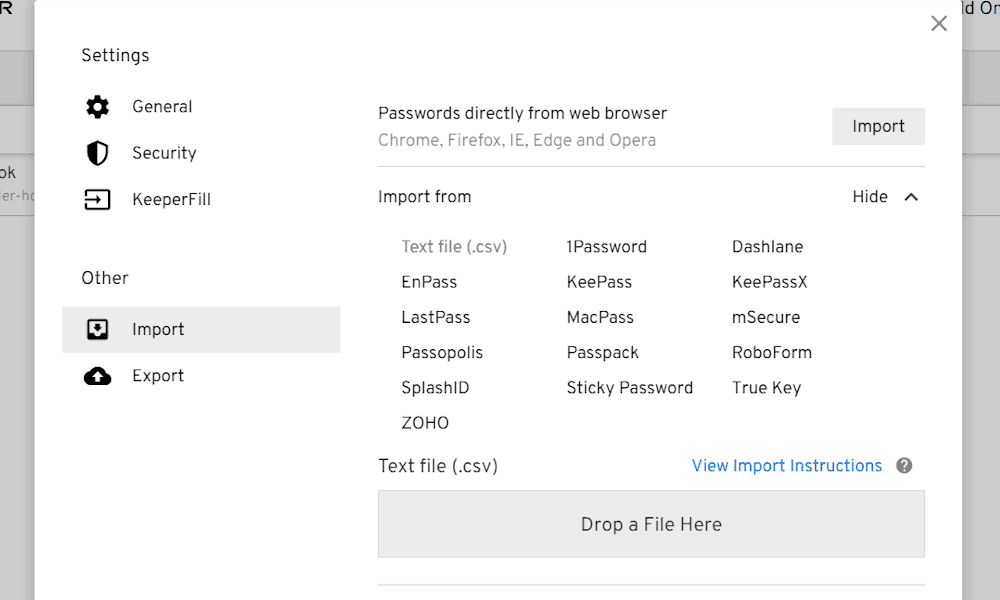Image resolution: width=1000 pixels, height=600 pixels.
Task: Choose SplashID as import source
Action: [x=435, y=388]
